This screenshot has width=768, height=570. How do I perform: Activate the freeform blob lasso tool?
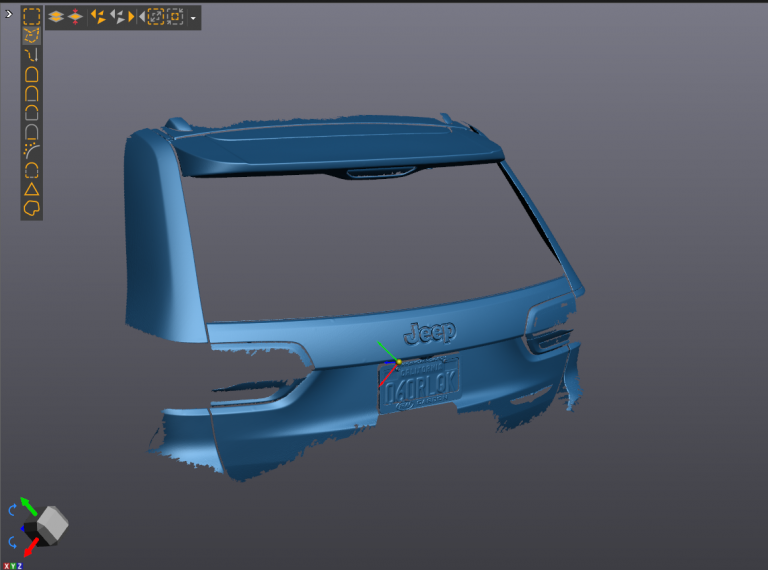[x=32, y=208]
